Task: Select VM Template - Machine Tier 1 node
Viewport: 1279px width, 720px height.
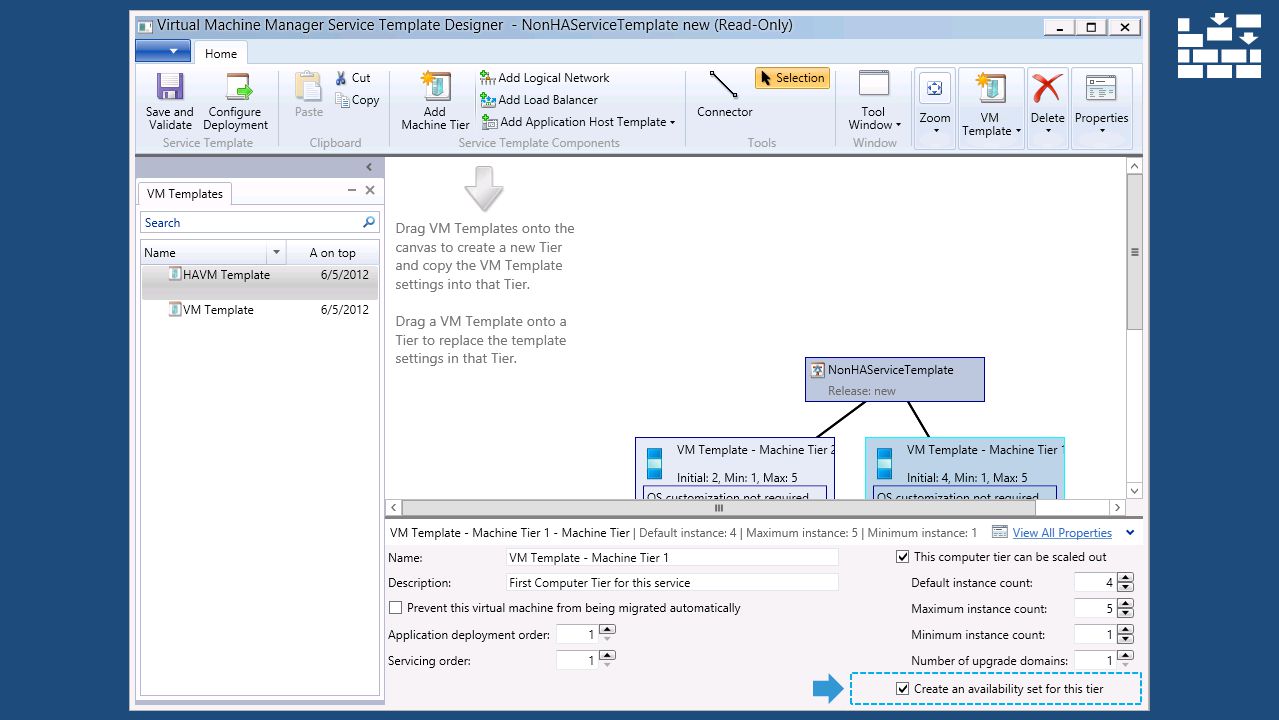Action: pyautogui.click(x=965, y=468)
